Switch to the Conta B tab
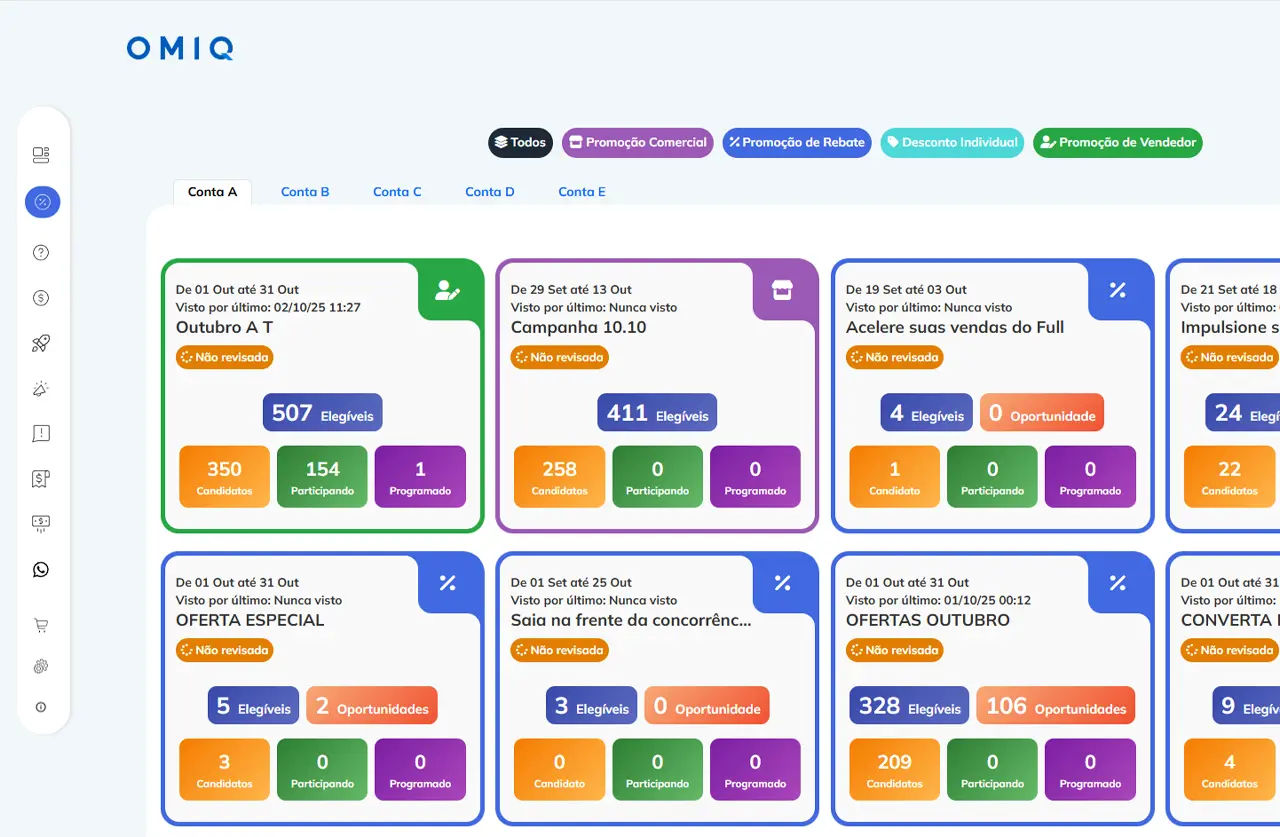 coord(305,192)
